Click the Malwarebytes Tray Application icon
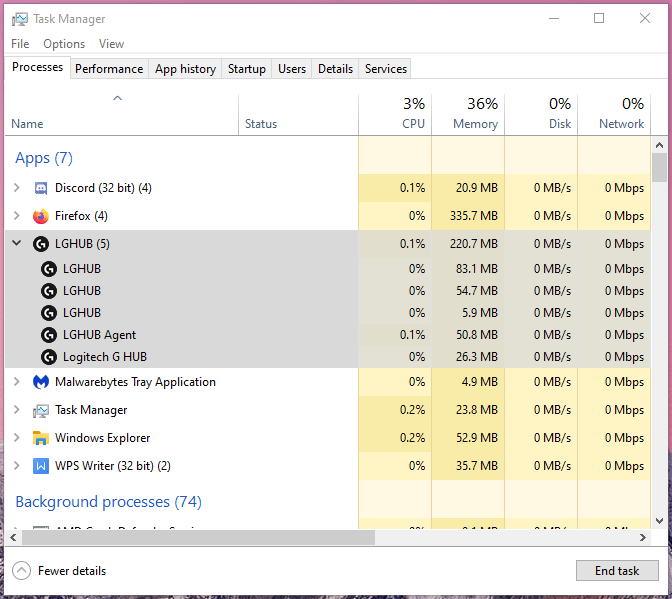The width and height of the screenshot is (672, 599). [x=41, y=382]
